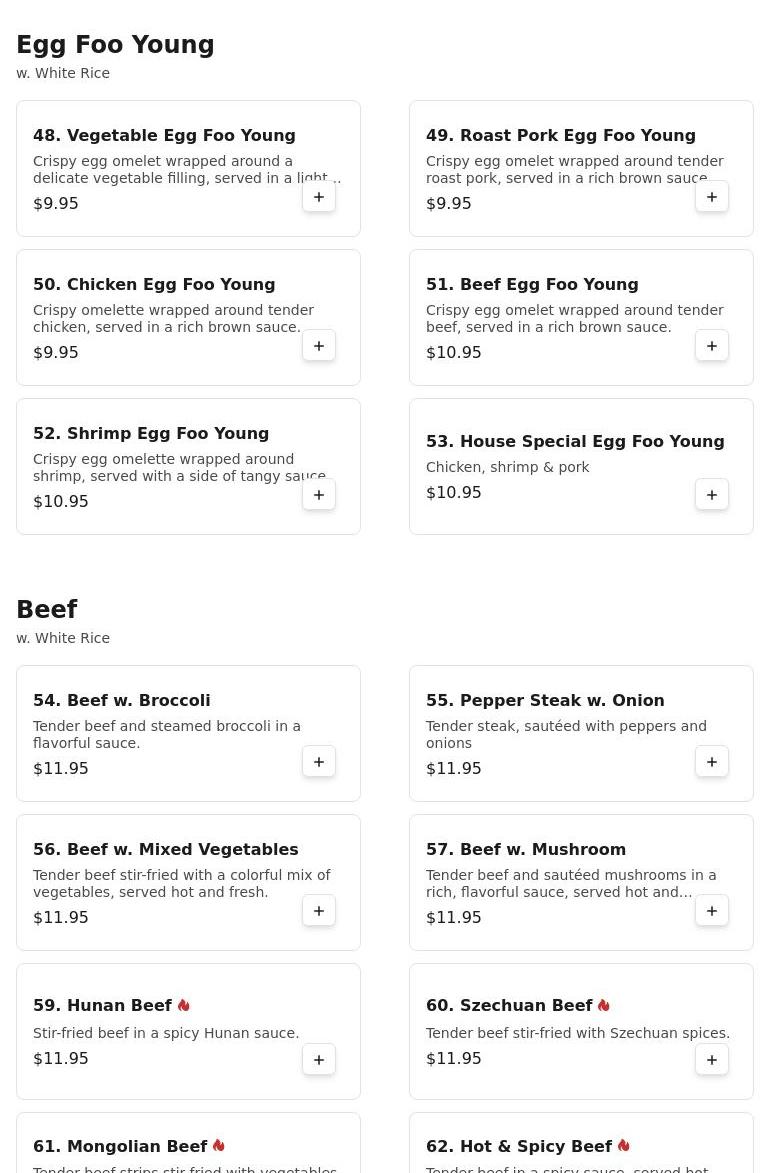Add Beef w. Mixed Vegetables plus icon
Viewport: 770px width, 1173px height.
pyautogui.click(x=319, y=910)
